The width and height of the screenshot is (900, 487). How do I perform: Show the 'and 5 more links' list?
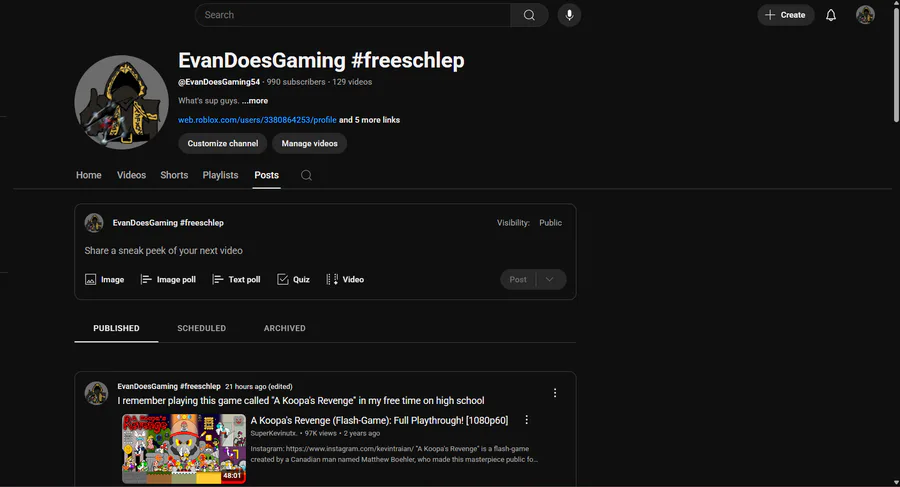(x=369, y=120)
